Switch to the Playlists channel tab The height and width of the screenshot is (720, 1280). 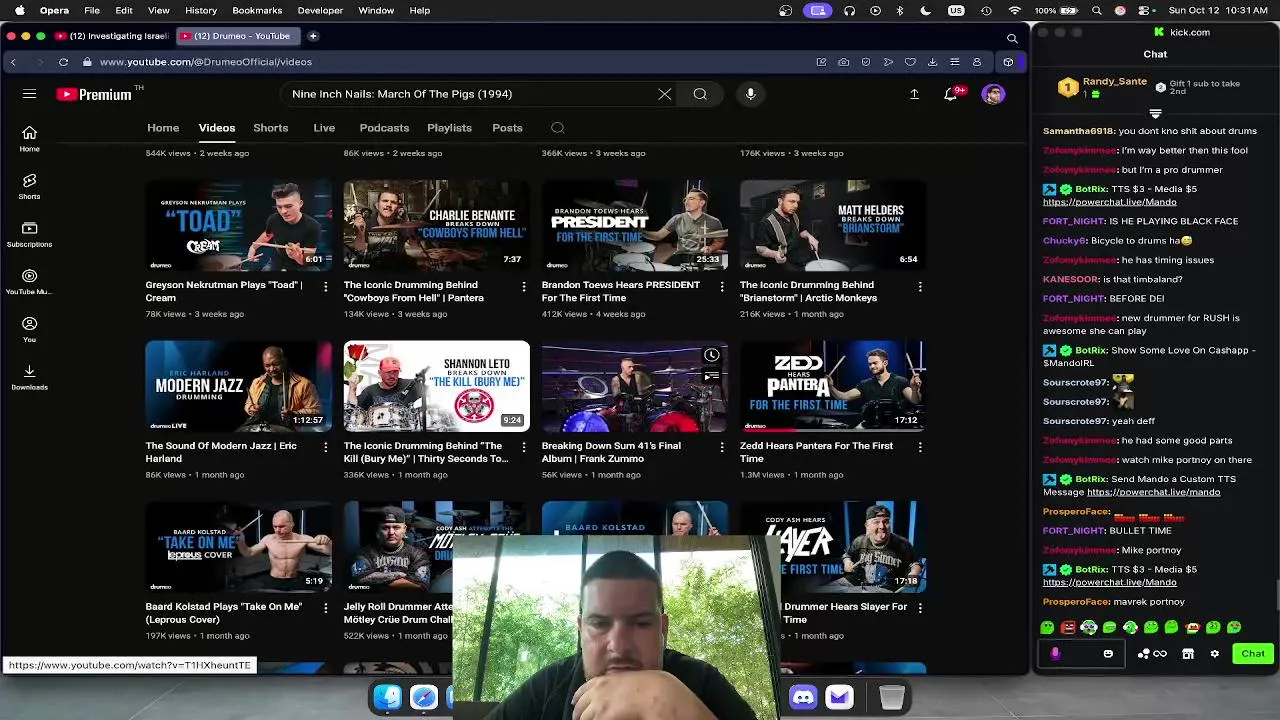[x=449, y=128]
